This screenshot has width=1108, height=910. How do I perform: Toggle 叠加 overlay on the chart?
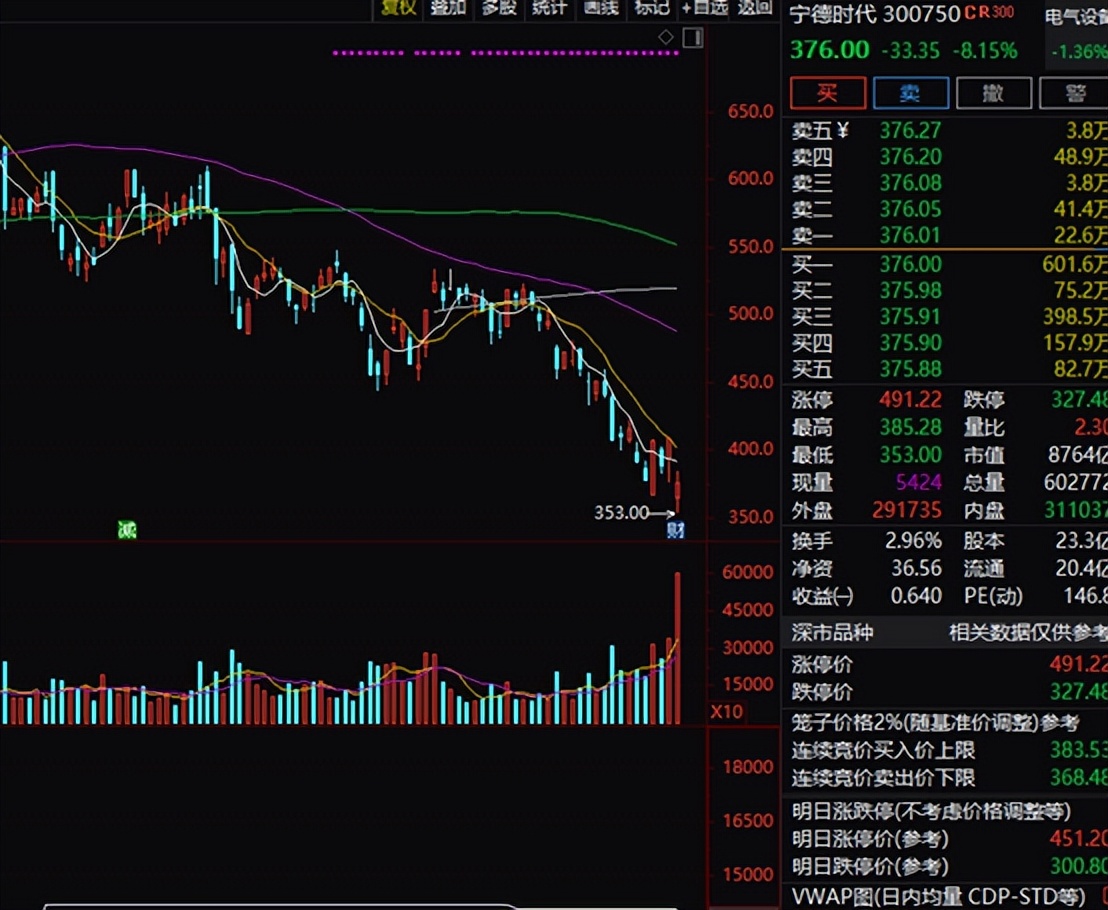click(x=447, y=8)
